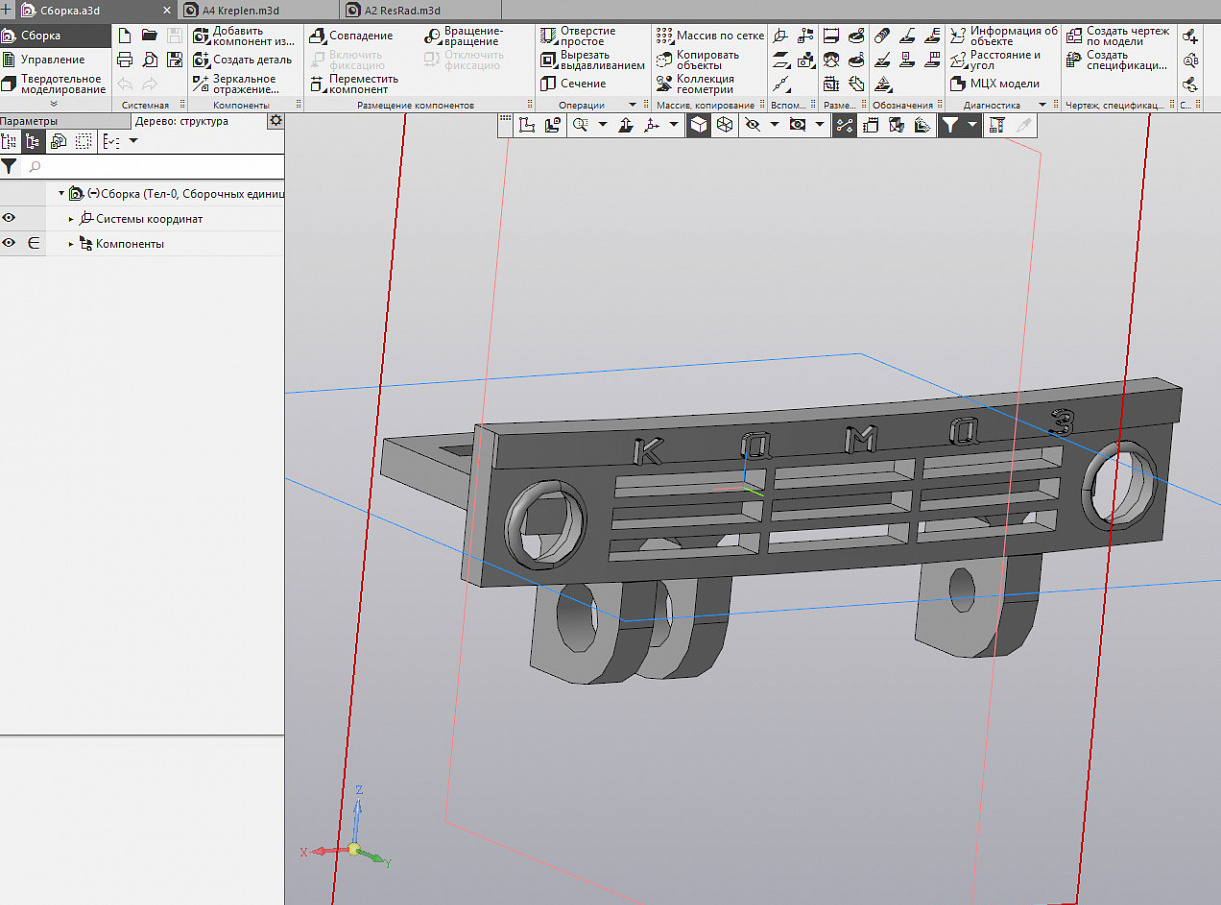Image resolution: width=1221 pixels, height=905 pixels.
Task: Click Добавить компонент из... button
Action: tap(244, 36)
